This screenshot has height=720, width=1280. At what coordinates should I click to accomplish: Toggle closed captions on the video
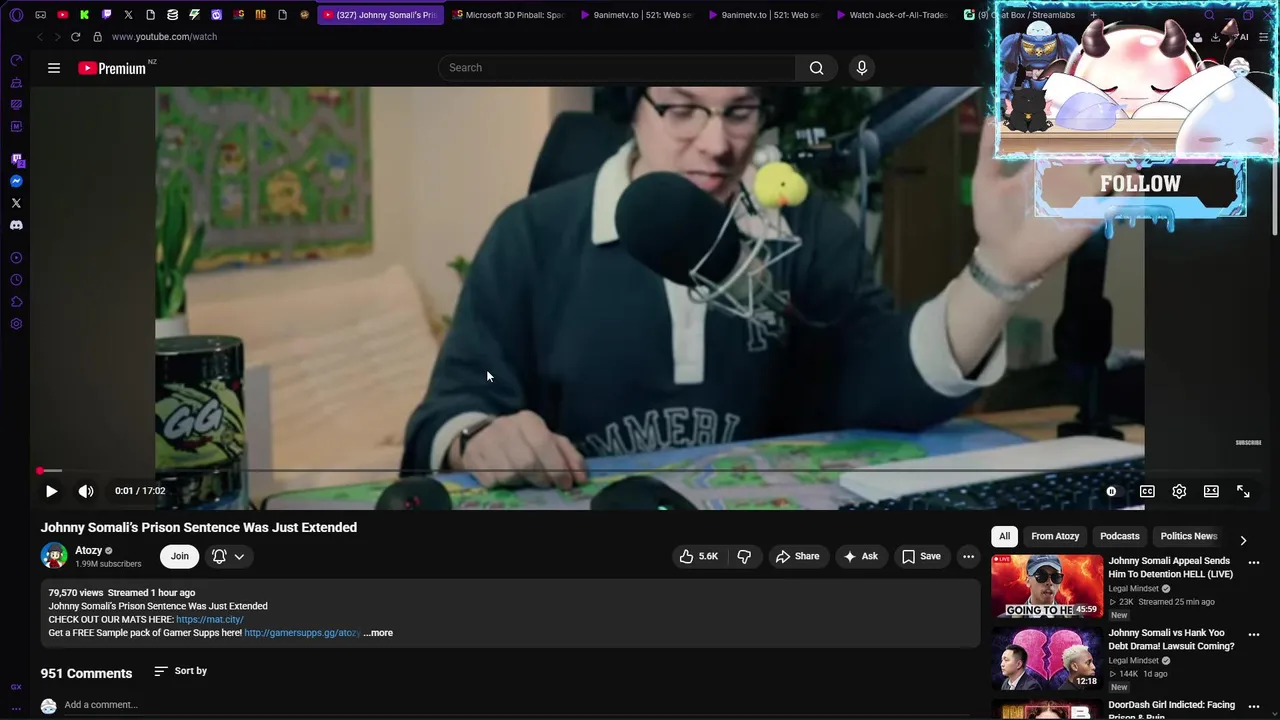pyautogui.click(x=1147, y=491)
